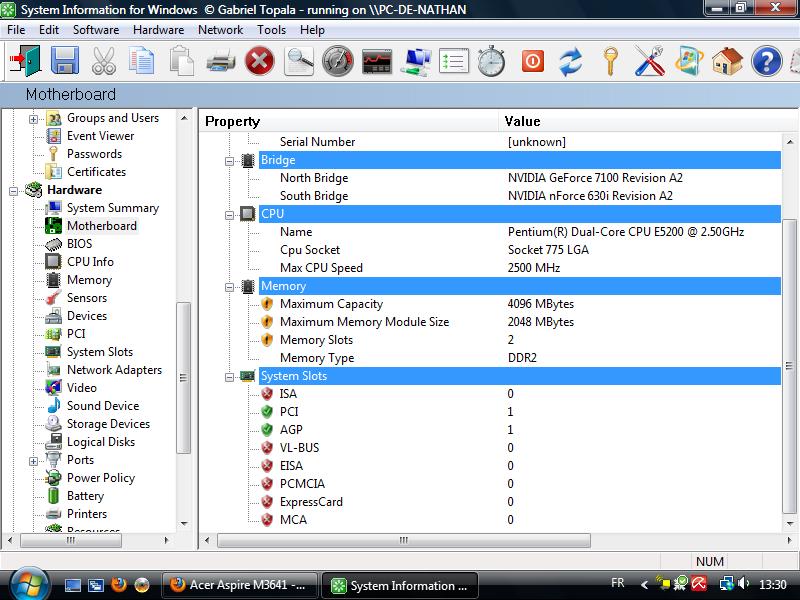Click the property list scroll down arrow
Viewport: 800px width, 600px height.
pos(790,523)
